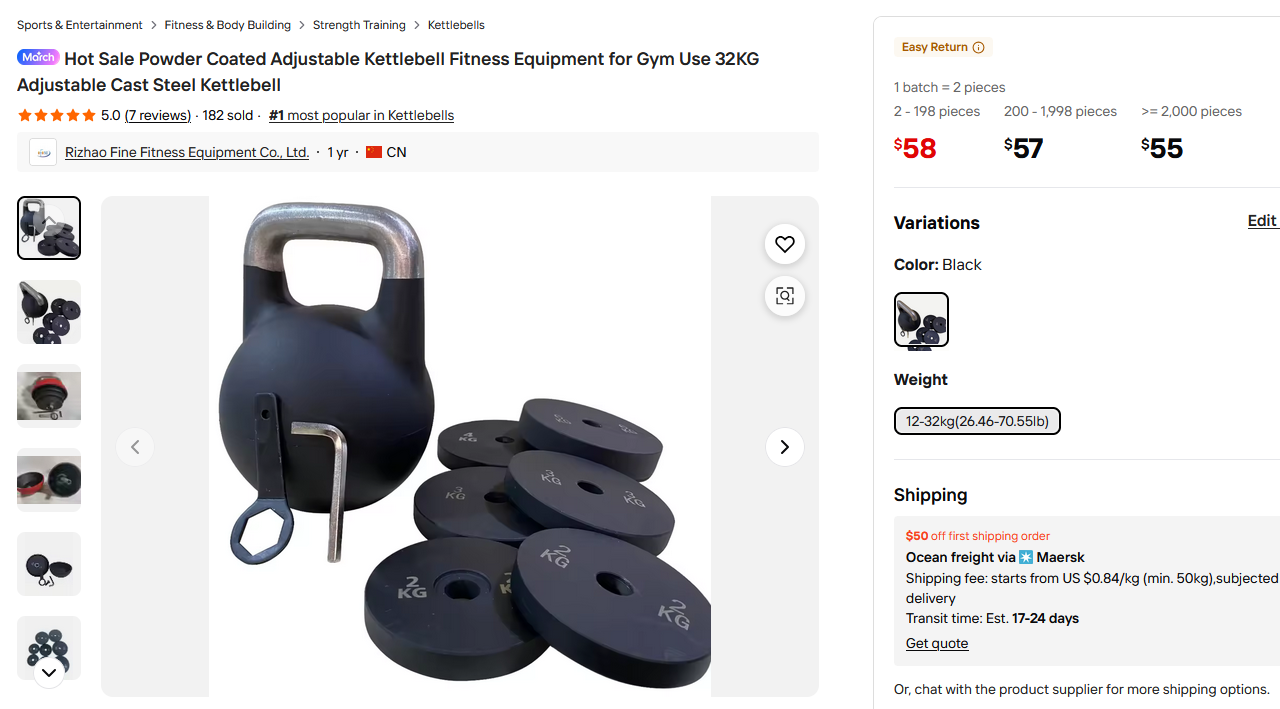This screenshot has height=709, width=1280.
Task: Select the 12-32kg weight option
Action: [977, 421]
